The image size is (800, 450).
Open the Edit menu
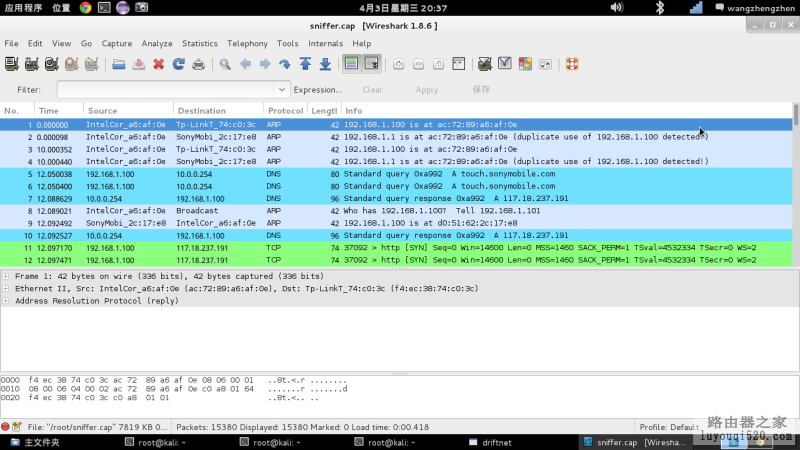(35, 43)
